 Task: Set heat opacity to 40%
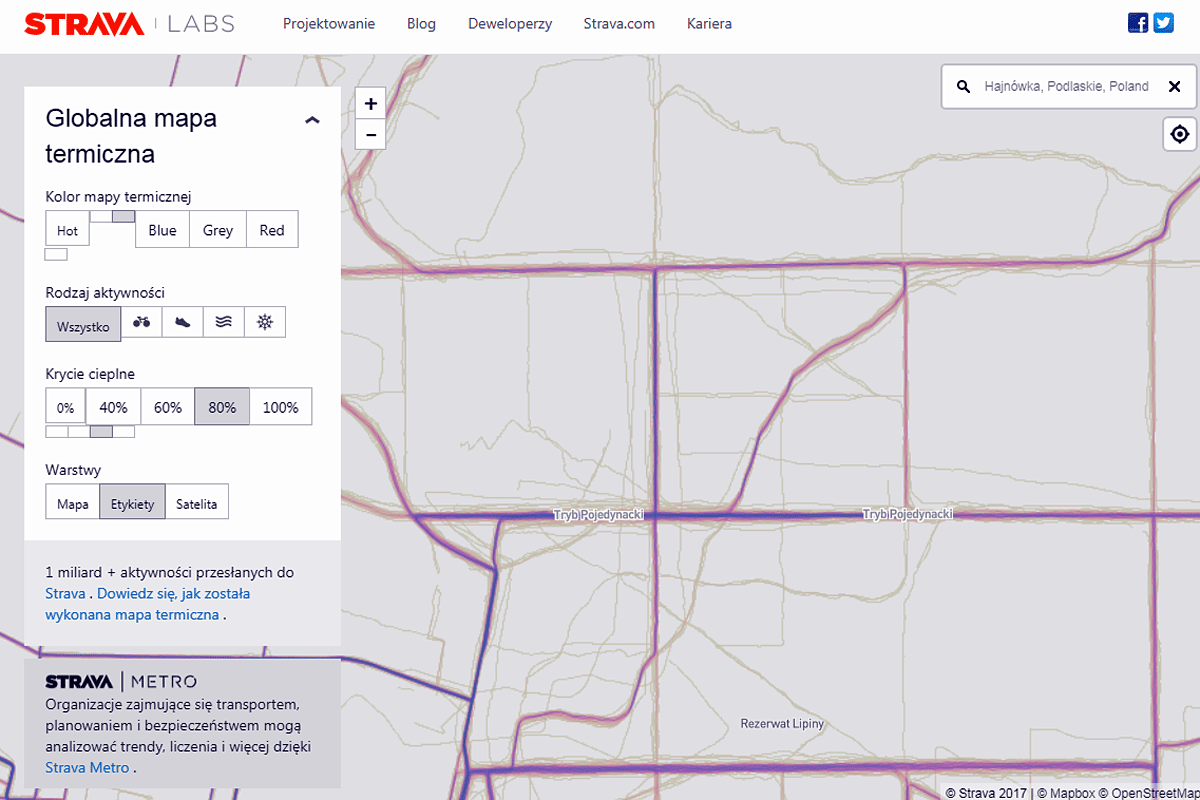pos(113,407)
